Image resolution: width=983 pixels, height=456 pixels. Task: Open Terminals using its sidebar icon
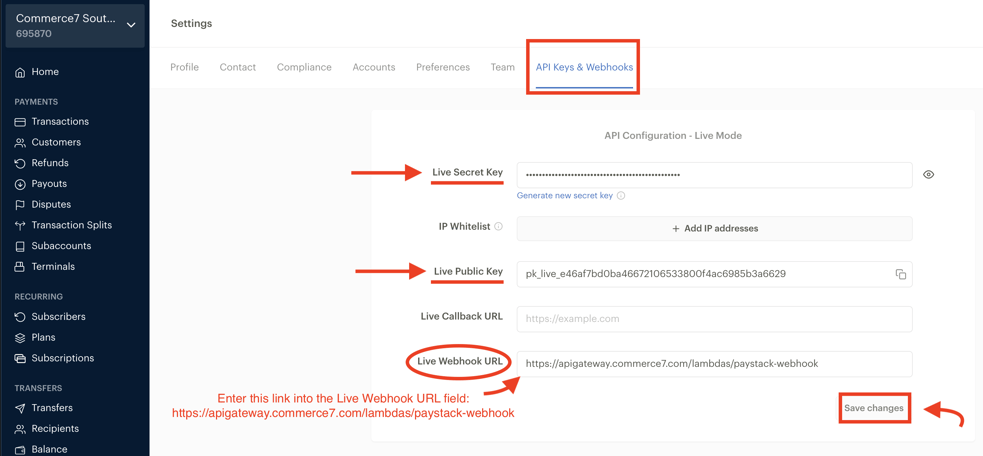[20, 267]
